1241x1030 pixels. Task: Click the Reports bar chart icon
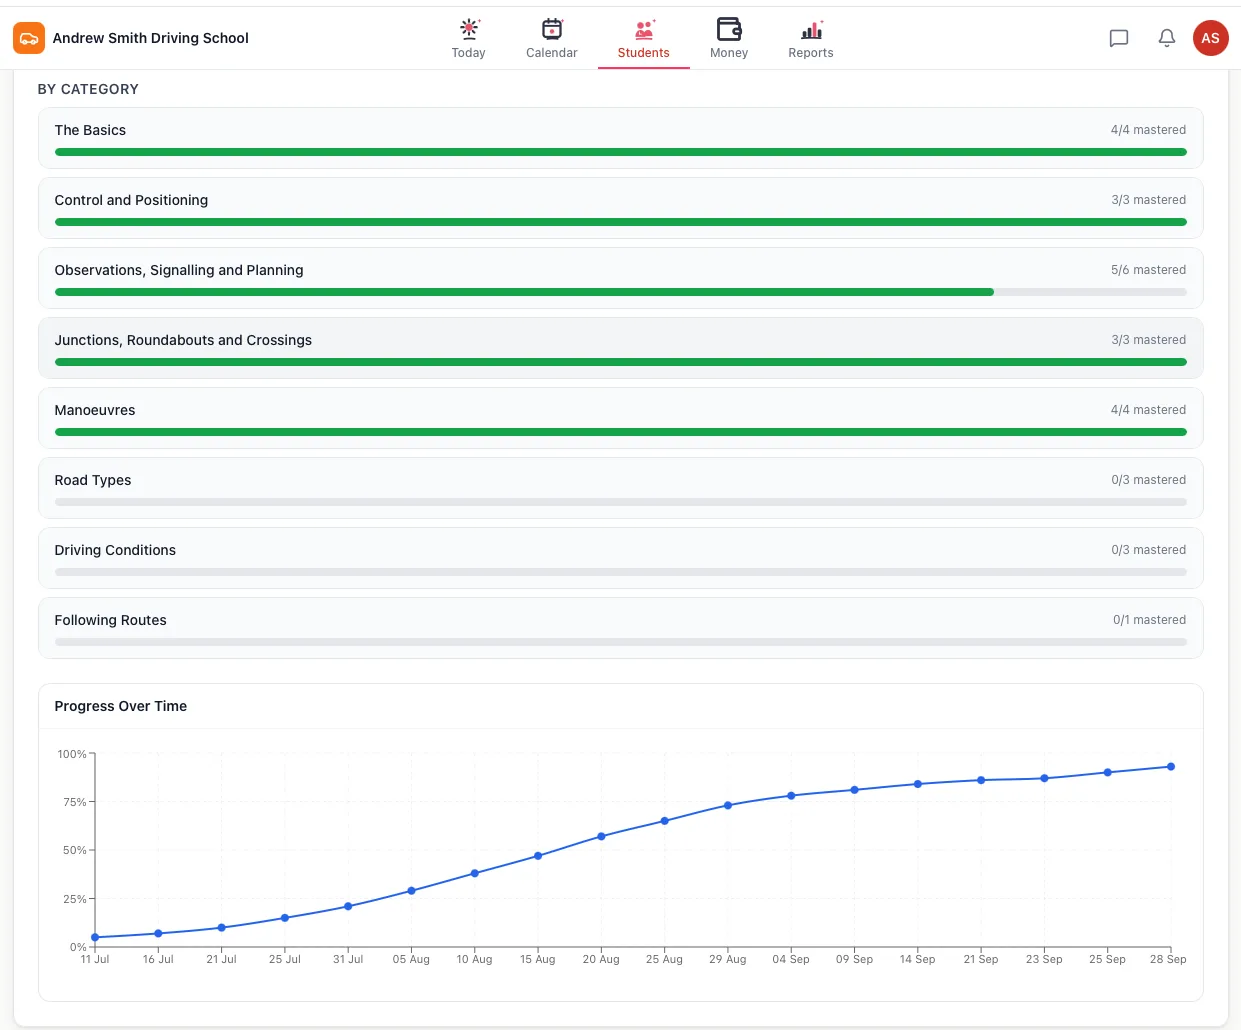(811, 30)
